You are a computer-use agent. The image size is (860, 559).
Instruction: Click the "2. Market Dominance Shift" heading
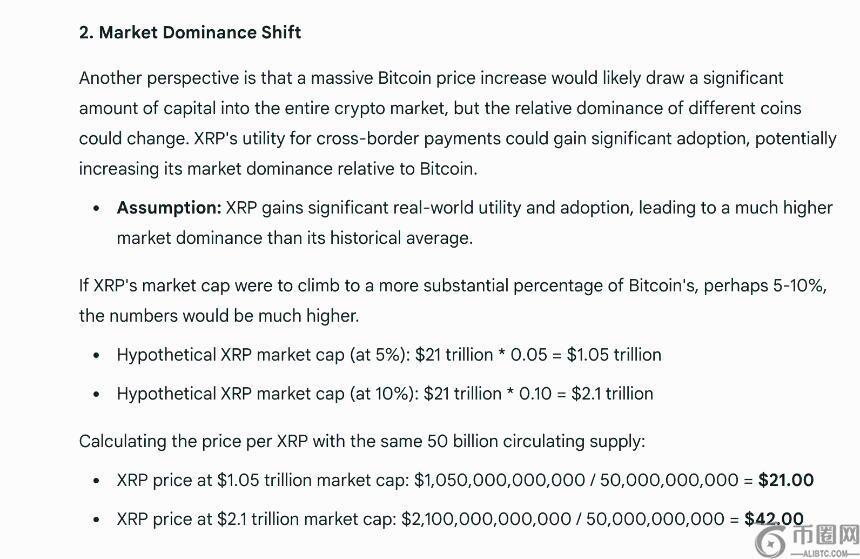(190, 32)
